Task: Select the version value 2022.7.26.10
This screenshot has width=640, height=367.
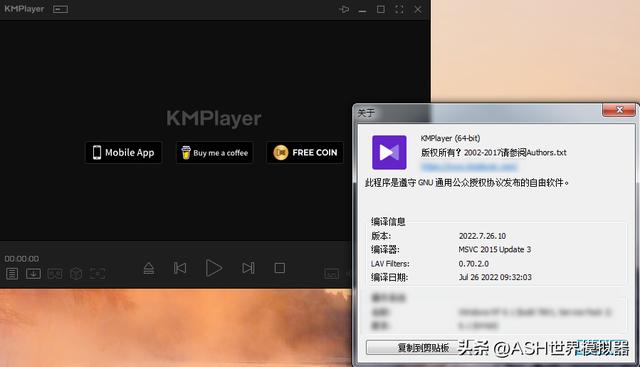Action: 482,236
